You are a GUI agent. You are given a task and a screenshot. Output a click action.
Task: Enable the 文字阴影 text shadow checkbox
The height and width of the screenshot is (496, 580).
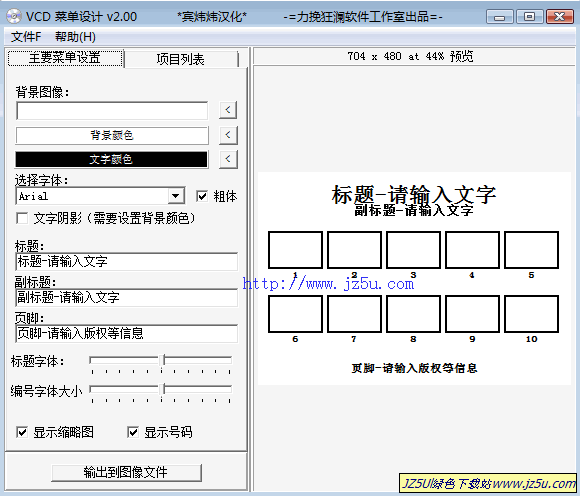pos(22,218)
